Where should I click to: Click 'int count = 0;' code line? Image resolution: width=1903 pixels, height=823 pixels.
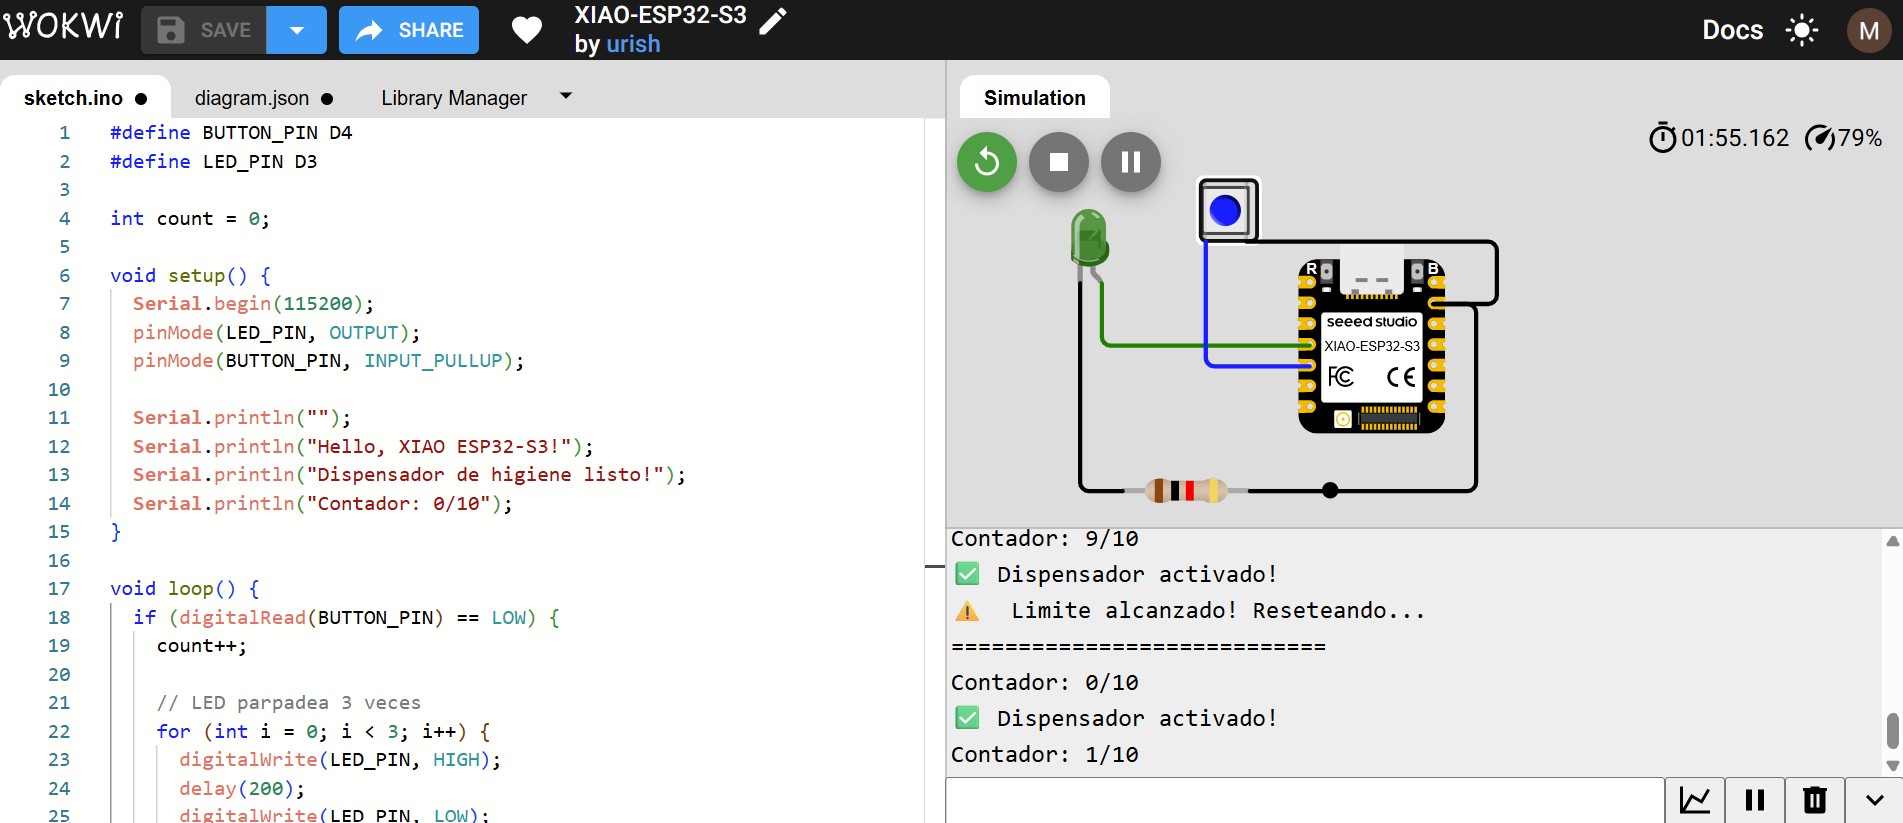tap(190, 219)
